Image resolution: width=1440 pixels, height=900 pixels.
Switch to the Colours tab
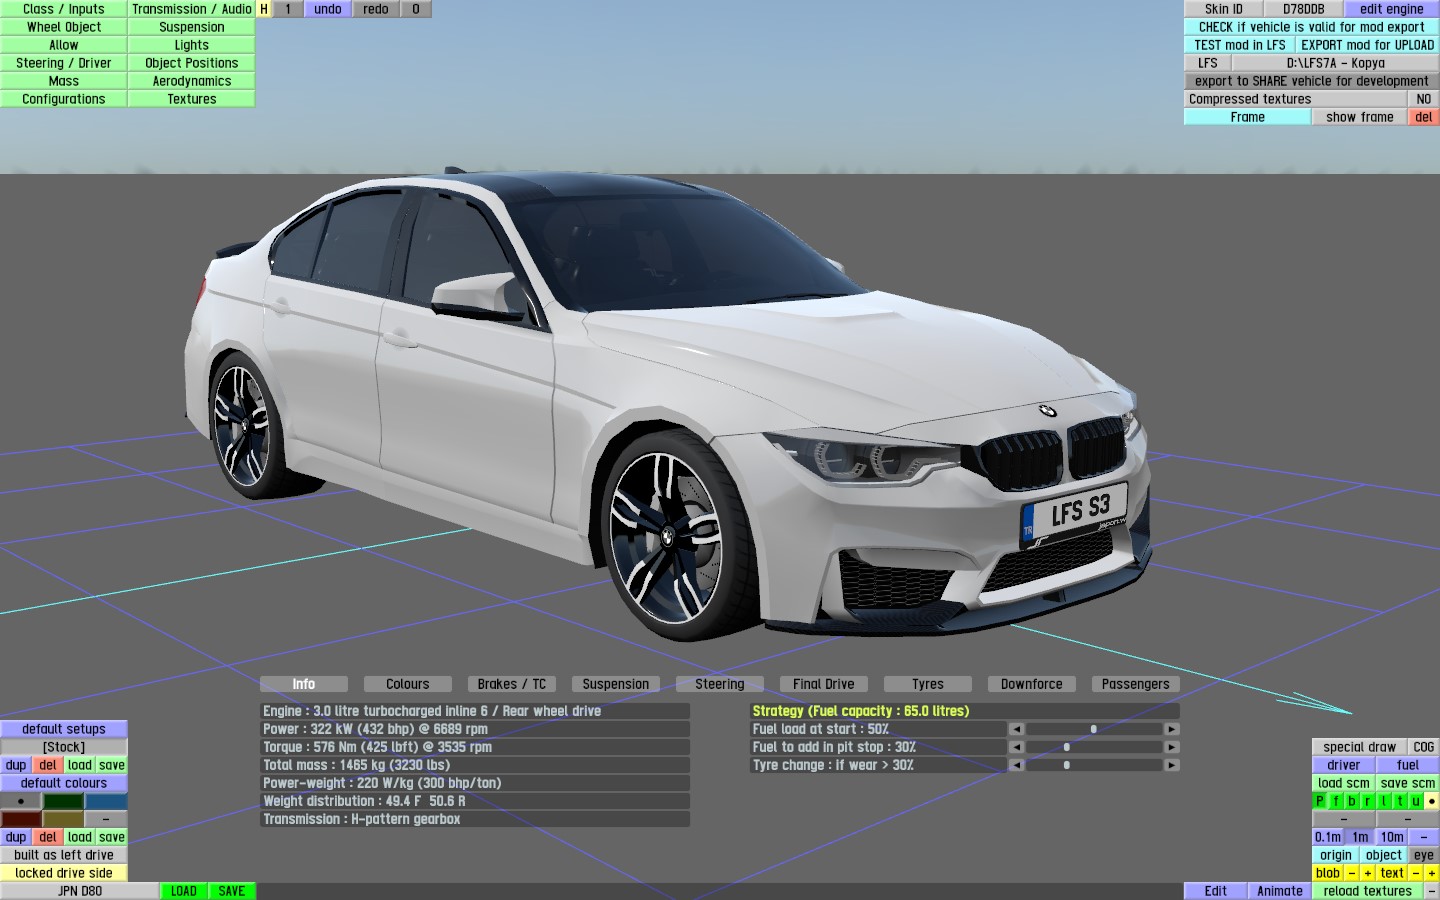coord(408,684)
